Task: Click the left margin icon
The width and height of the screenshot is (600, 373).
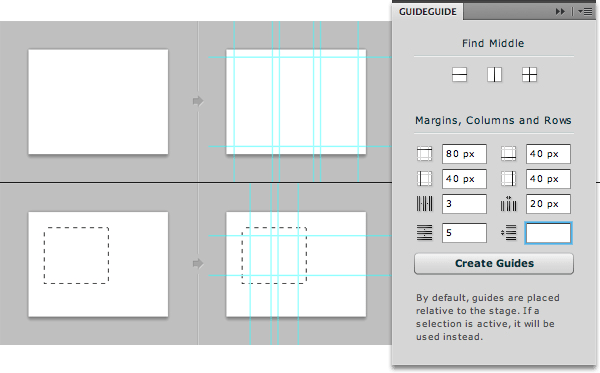Action: tap(424, 179)
